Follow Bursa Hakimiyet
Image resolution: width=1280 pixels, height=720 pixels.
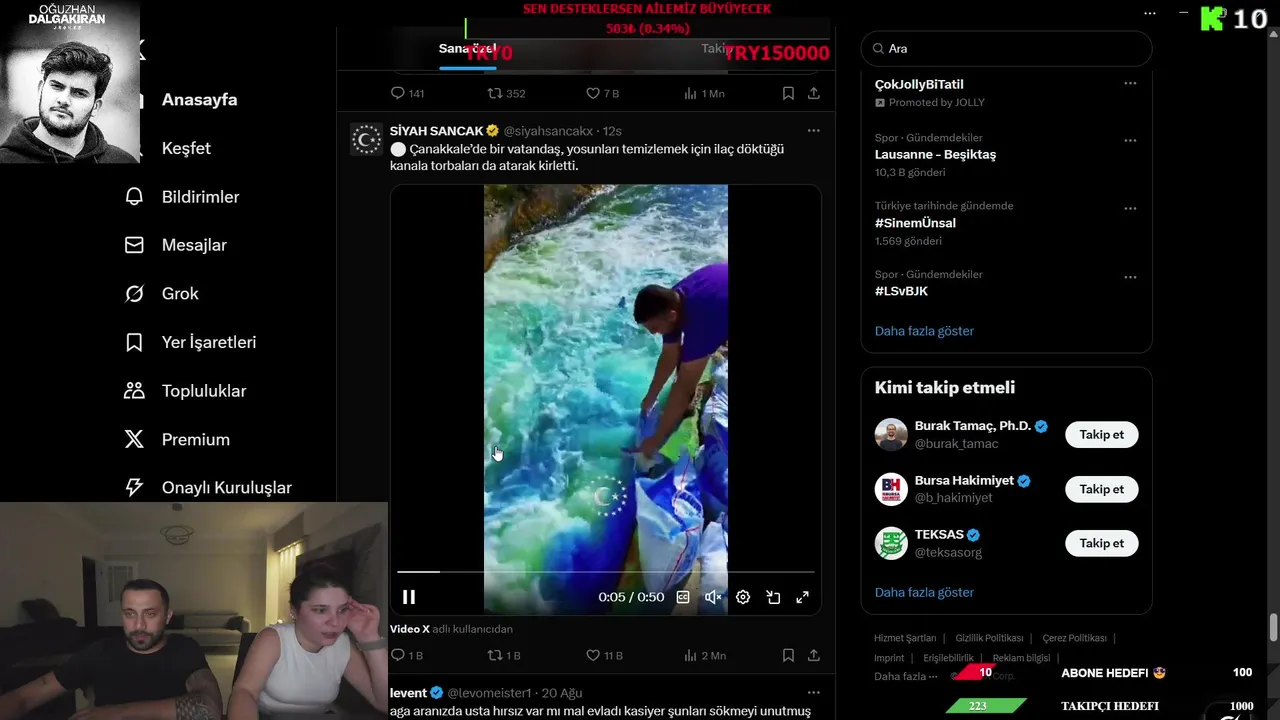tap(1101, 489)
